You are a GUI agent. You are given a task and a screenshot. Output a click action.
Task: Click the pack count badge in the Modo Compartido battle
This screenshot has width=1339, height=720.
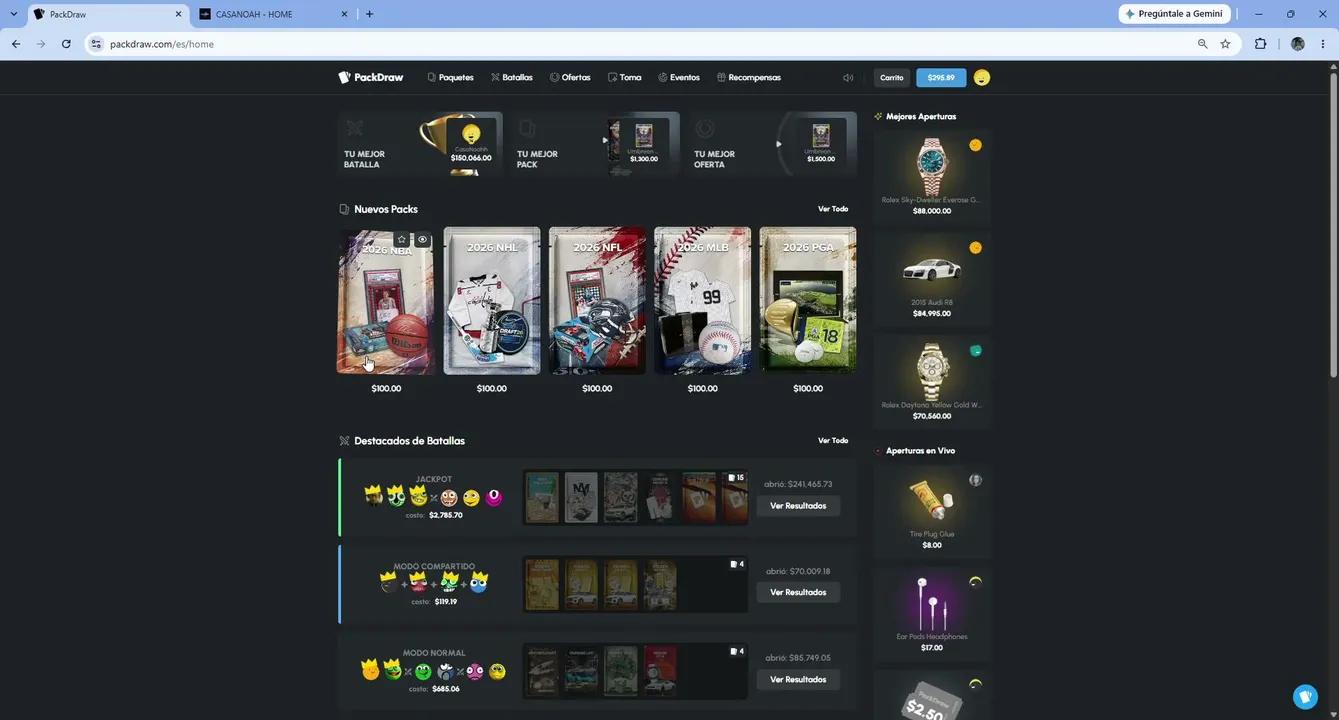[x=735, y=564]
